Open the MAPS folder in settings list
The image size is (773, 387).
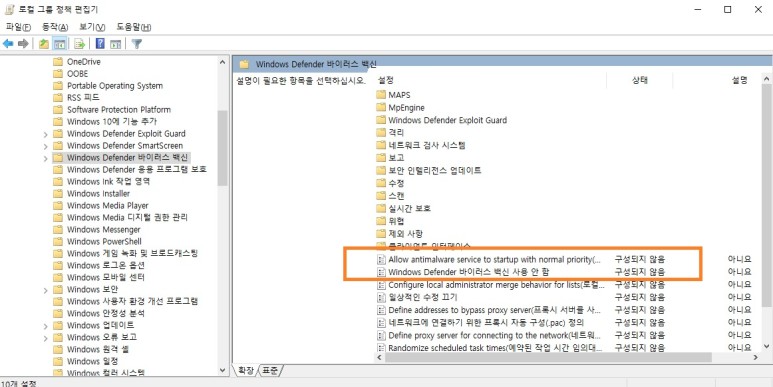coord(399,95)
